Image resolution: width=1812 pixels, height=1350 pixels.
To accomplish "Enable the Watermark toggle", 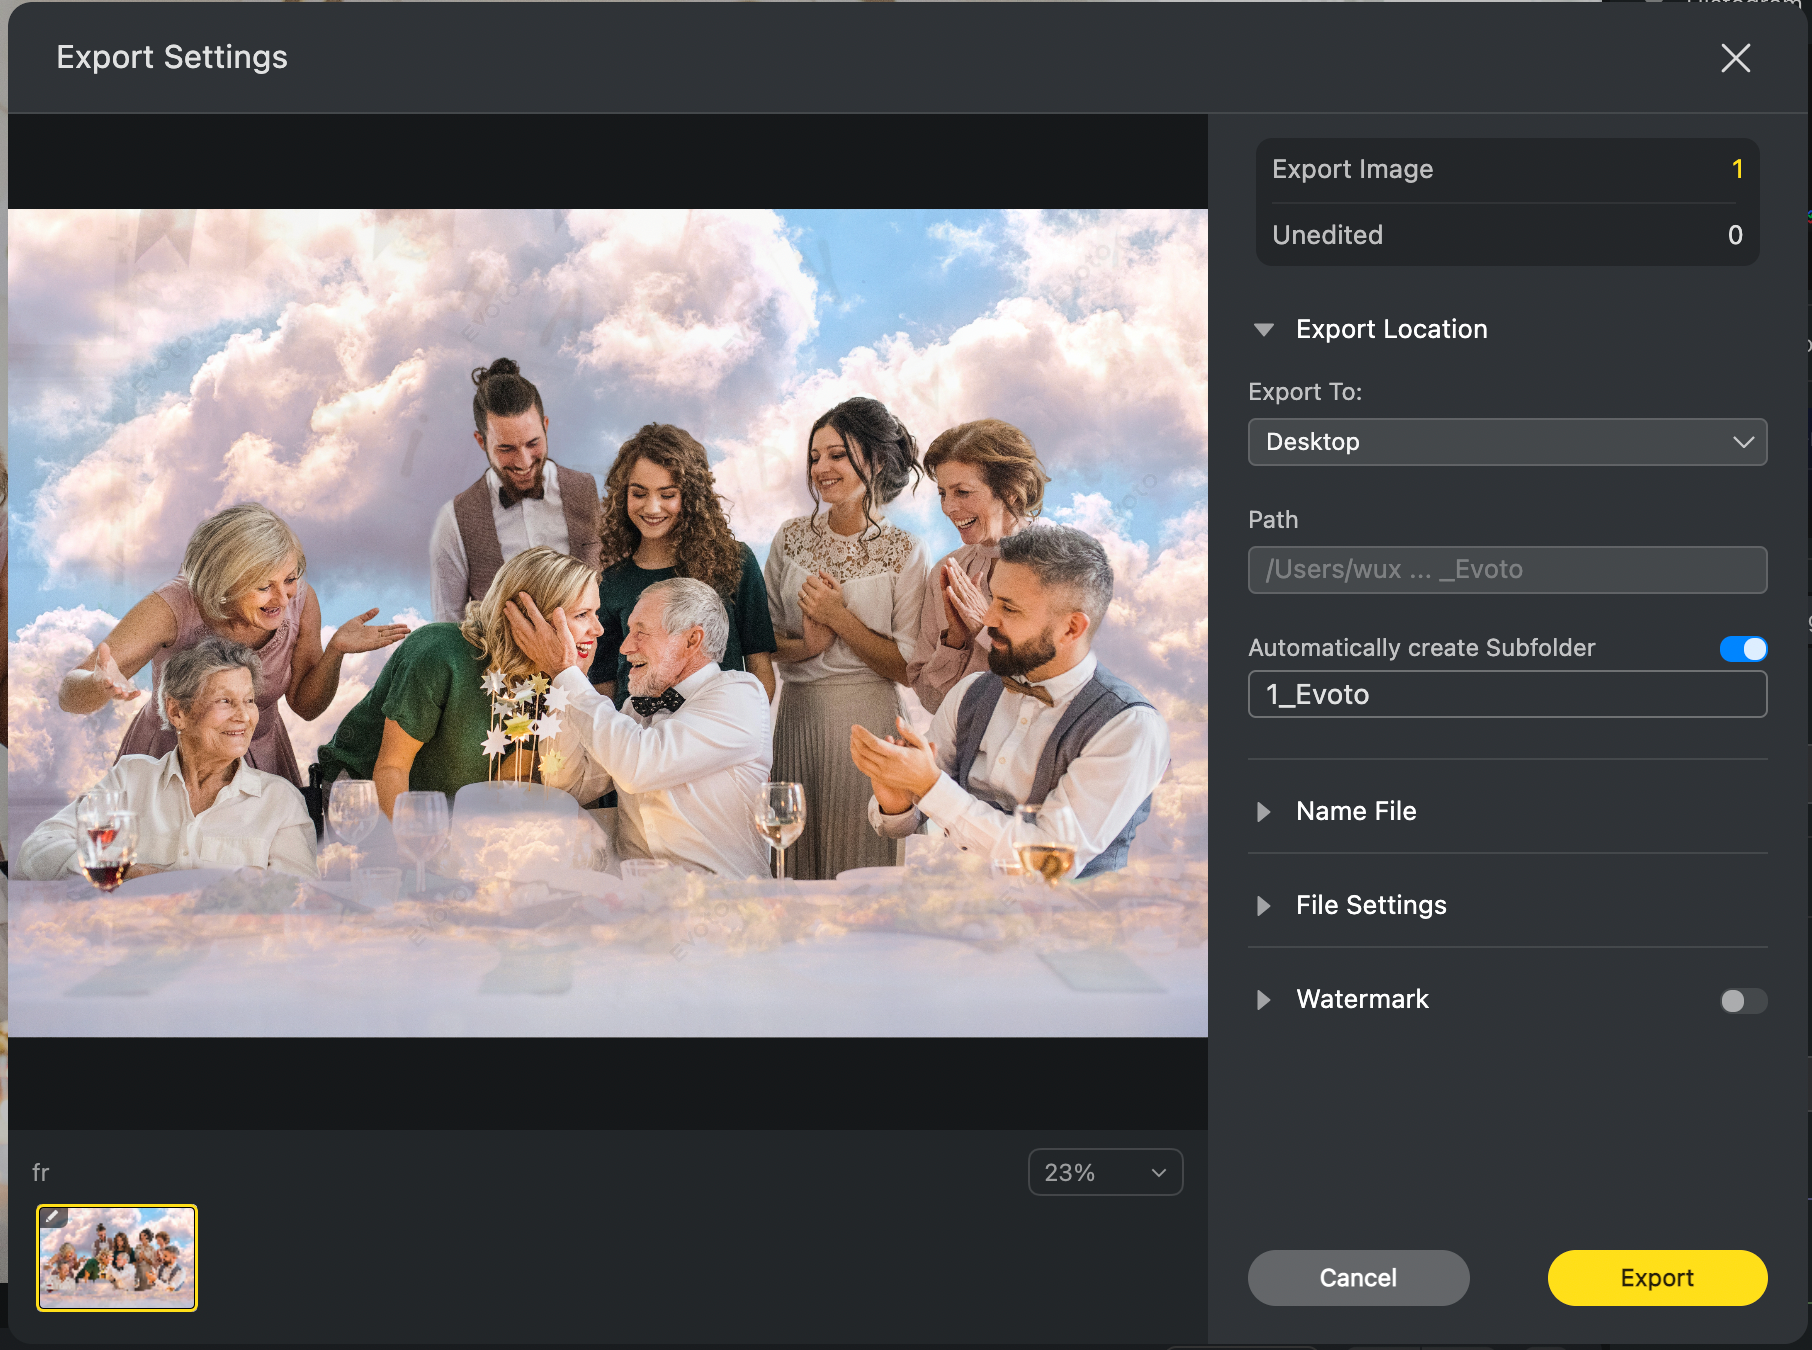I will 1742,1001.
